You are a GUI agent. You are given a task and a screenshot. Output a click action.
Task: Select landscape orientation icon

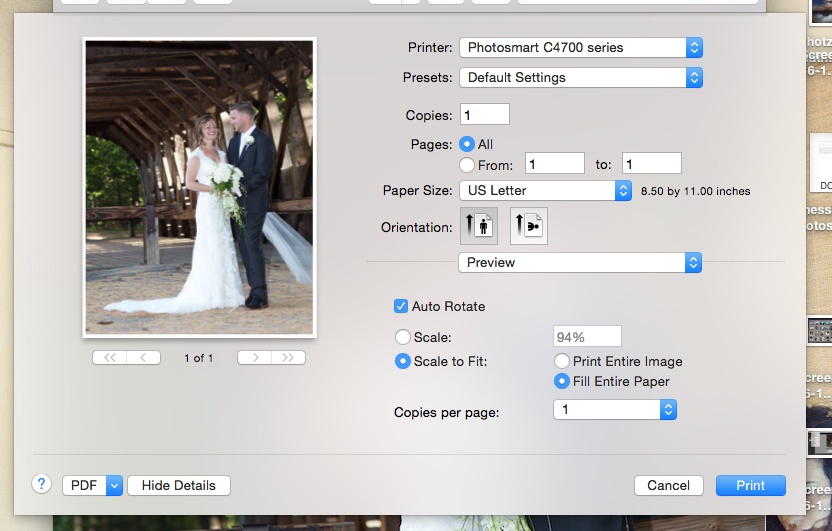click(529, 226)
